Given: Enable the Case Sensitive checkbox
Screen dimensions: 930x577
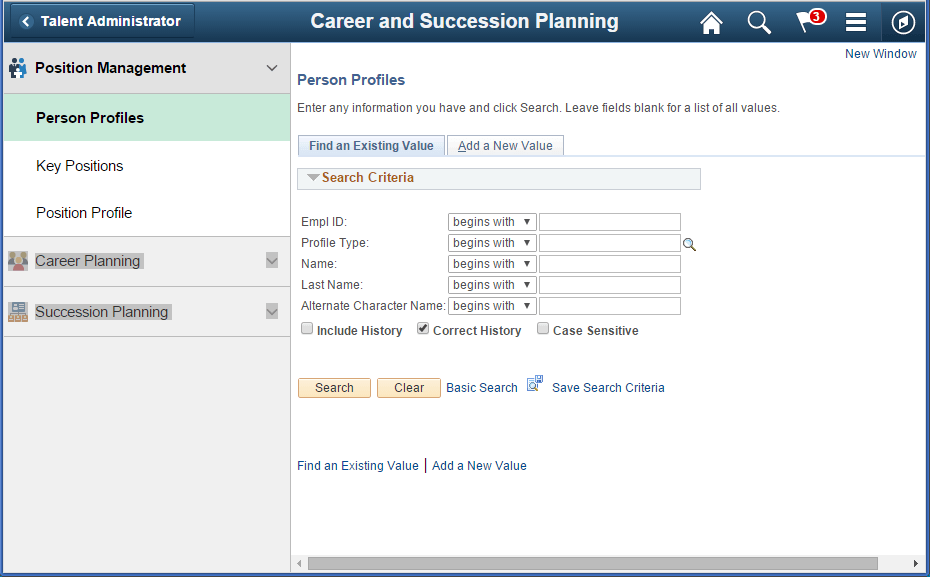Looking at the screenshot, I should [x=543, y=328].
